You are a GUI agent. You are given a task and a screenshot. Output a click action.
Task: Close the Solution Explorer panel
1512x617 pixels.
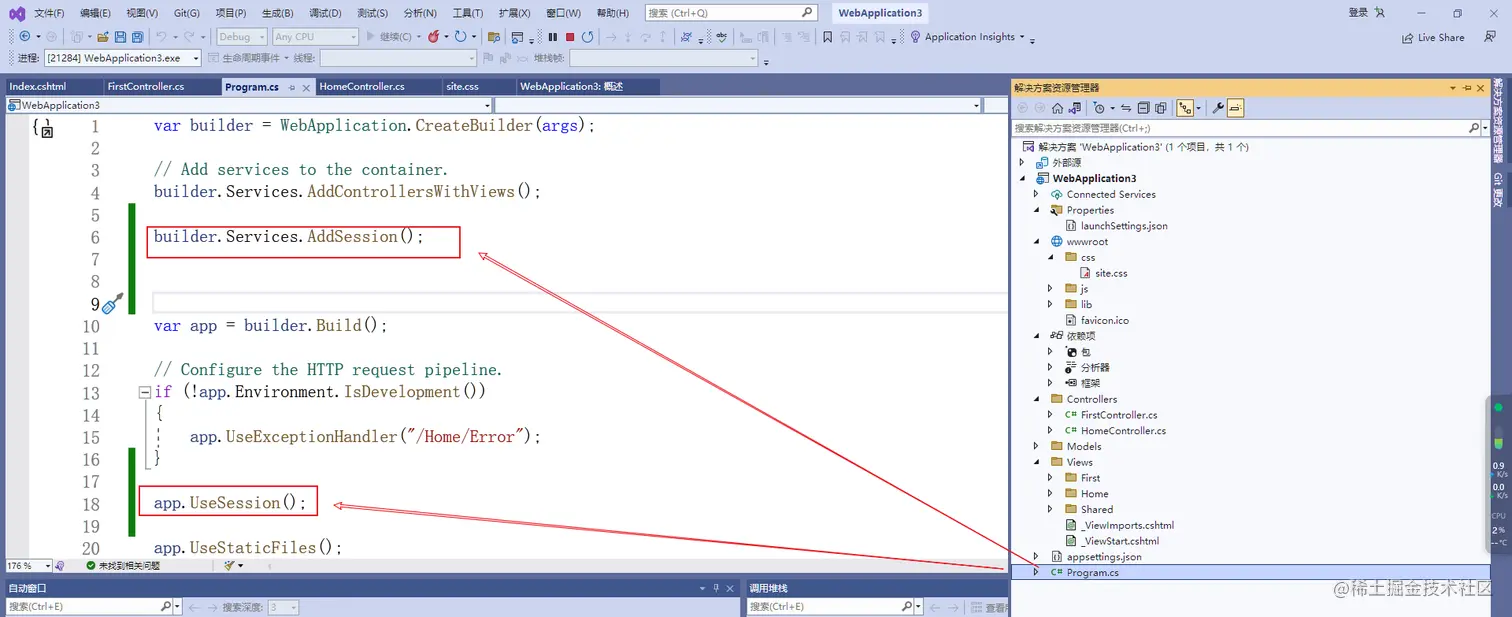point(1482,88)
